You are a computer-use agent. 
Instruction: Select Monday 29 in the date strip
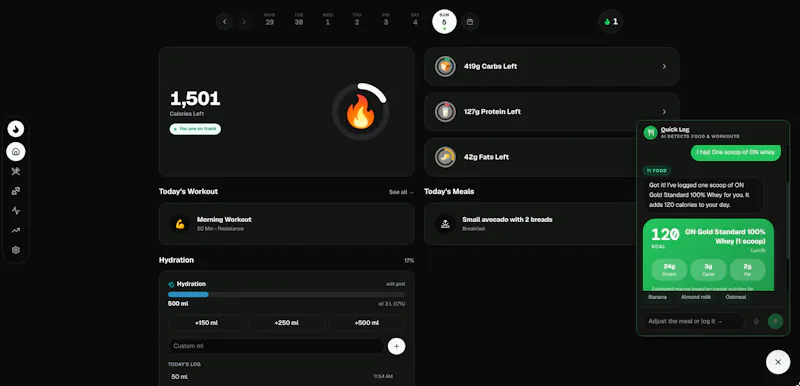tap(269, 19)
